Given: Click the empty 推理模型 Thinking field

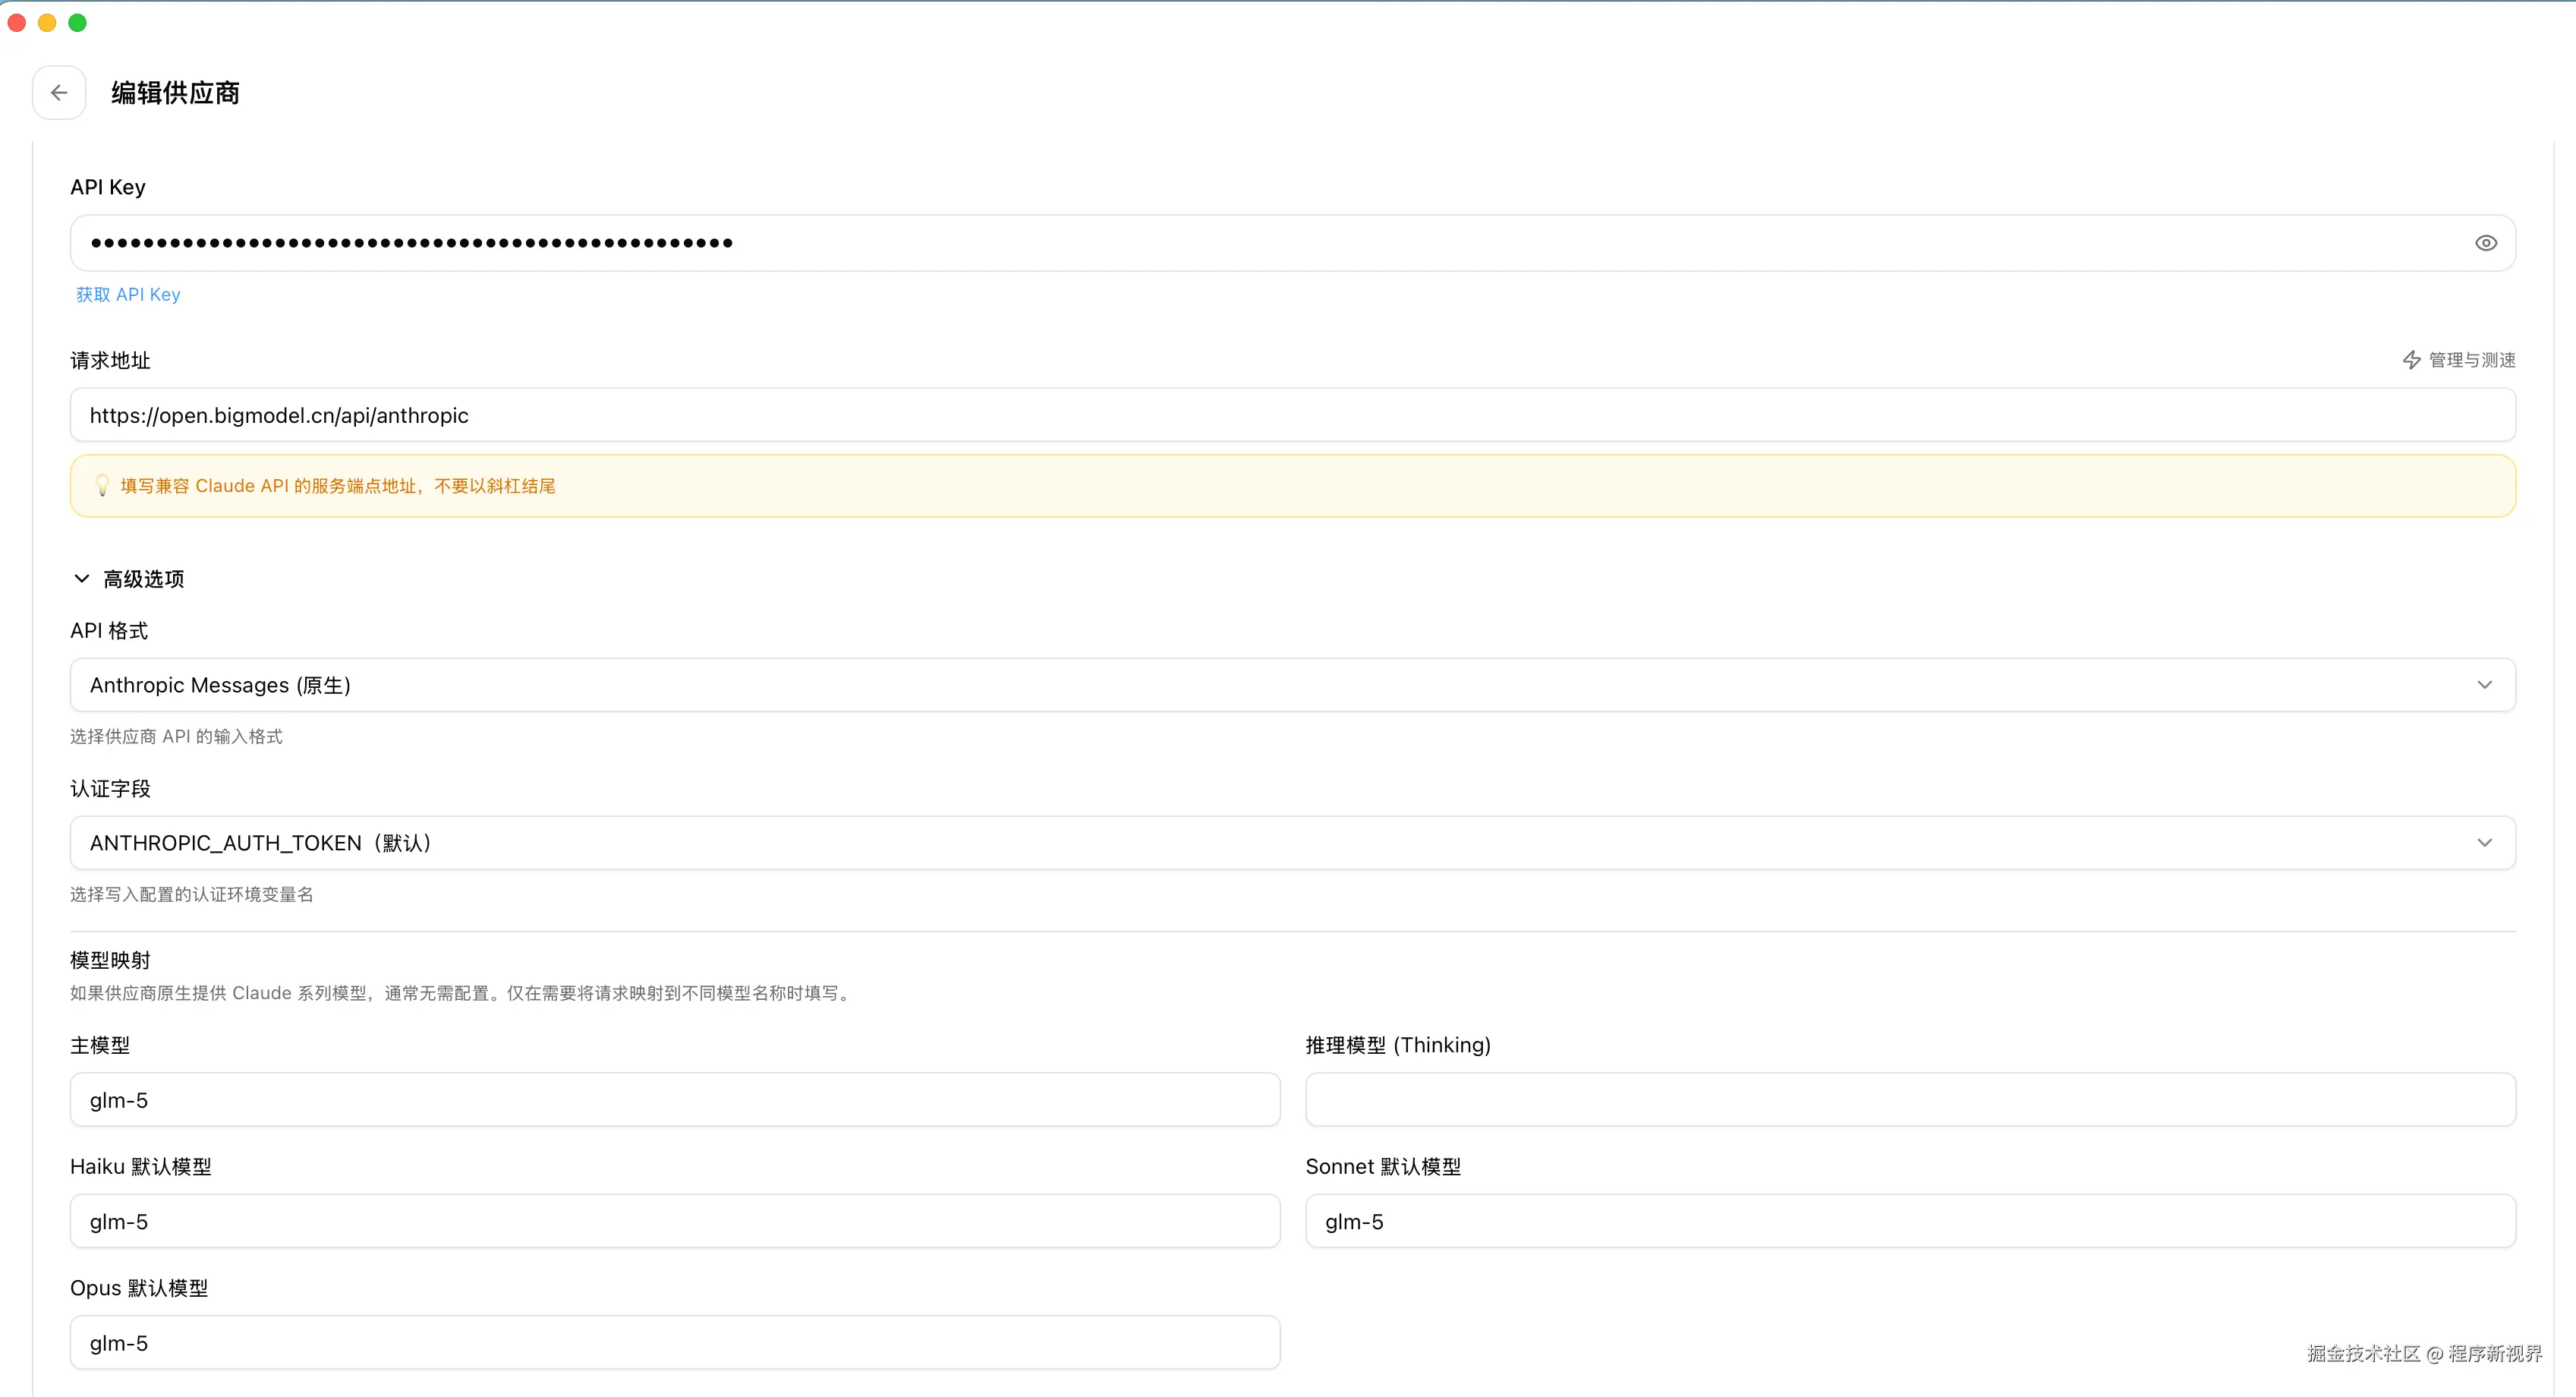Looking at the screenshot, I should pyautogui.click(x=1910, y=1100).
